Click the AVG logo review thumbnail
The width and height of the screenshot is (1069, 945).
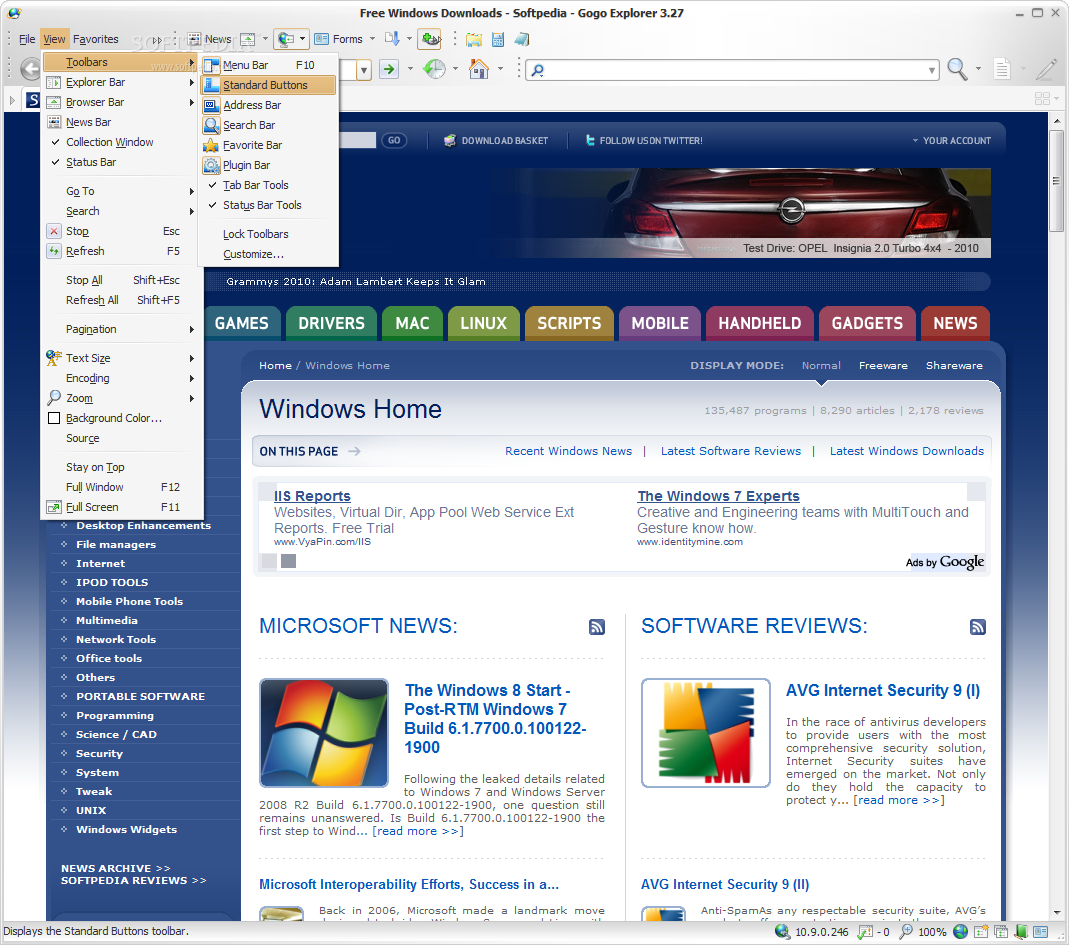[706, 733]
